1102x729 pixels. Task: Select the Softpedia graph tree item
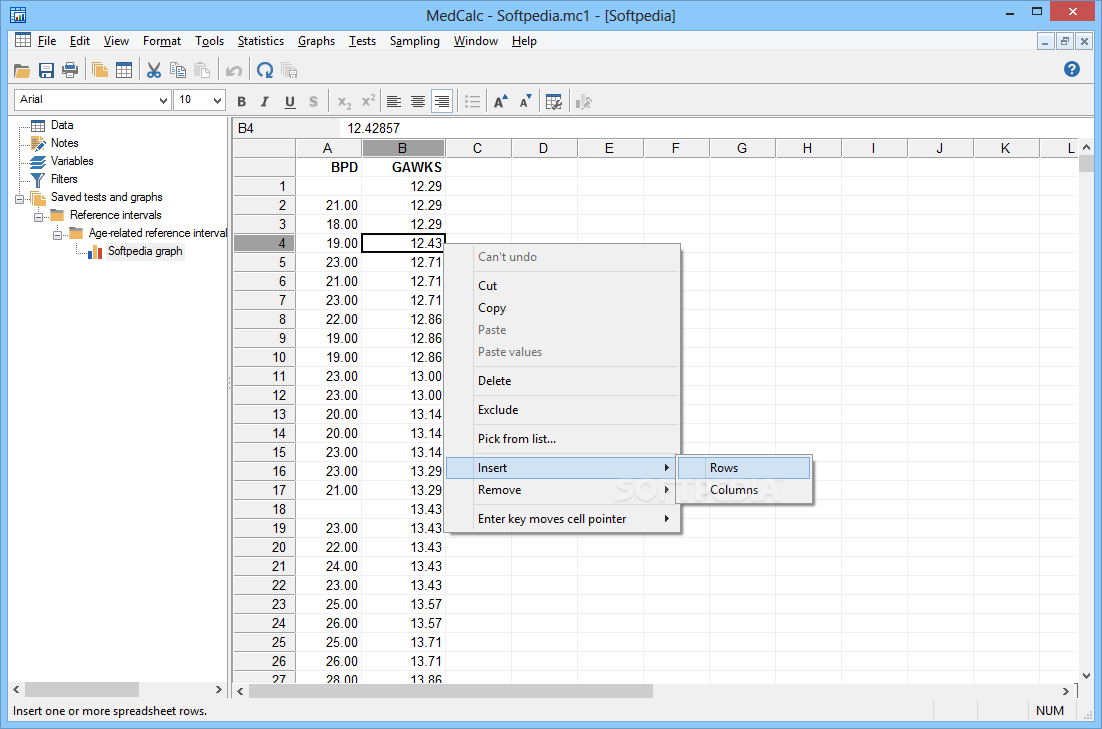click(x=145, y=251)
